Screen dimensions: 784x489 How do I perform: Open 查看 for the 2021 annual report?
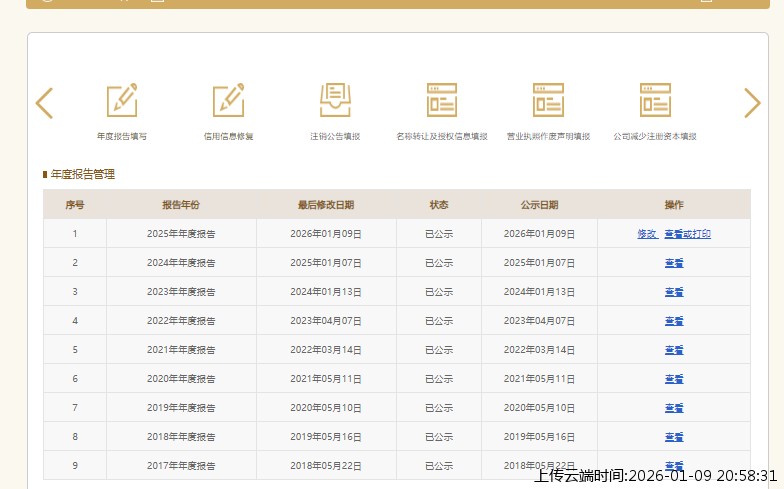click(x=674, y=350)
